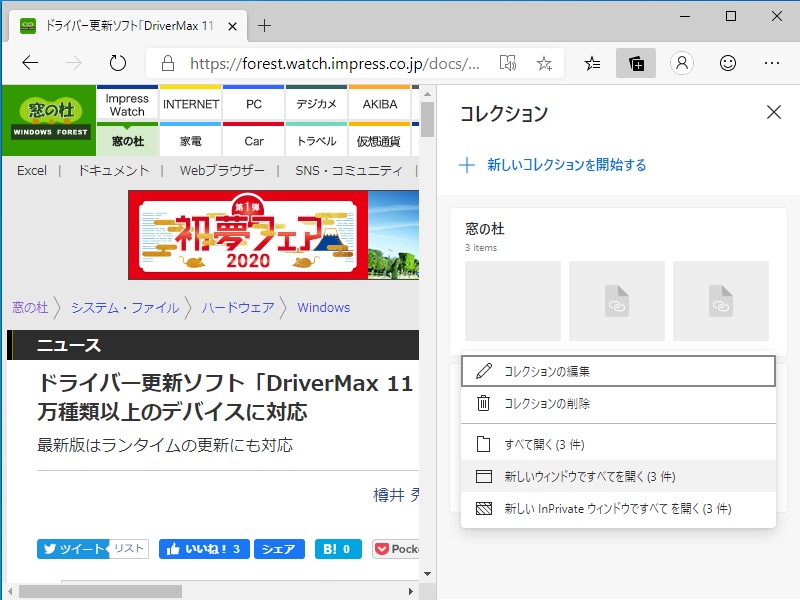This screenshot has height=600, width=800.
Task: Switch to the 窓の杜 navigation tab
Action: click(x=126, y=141)
